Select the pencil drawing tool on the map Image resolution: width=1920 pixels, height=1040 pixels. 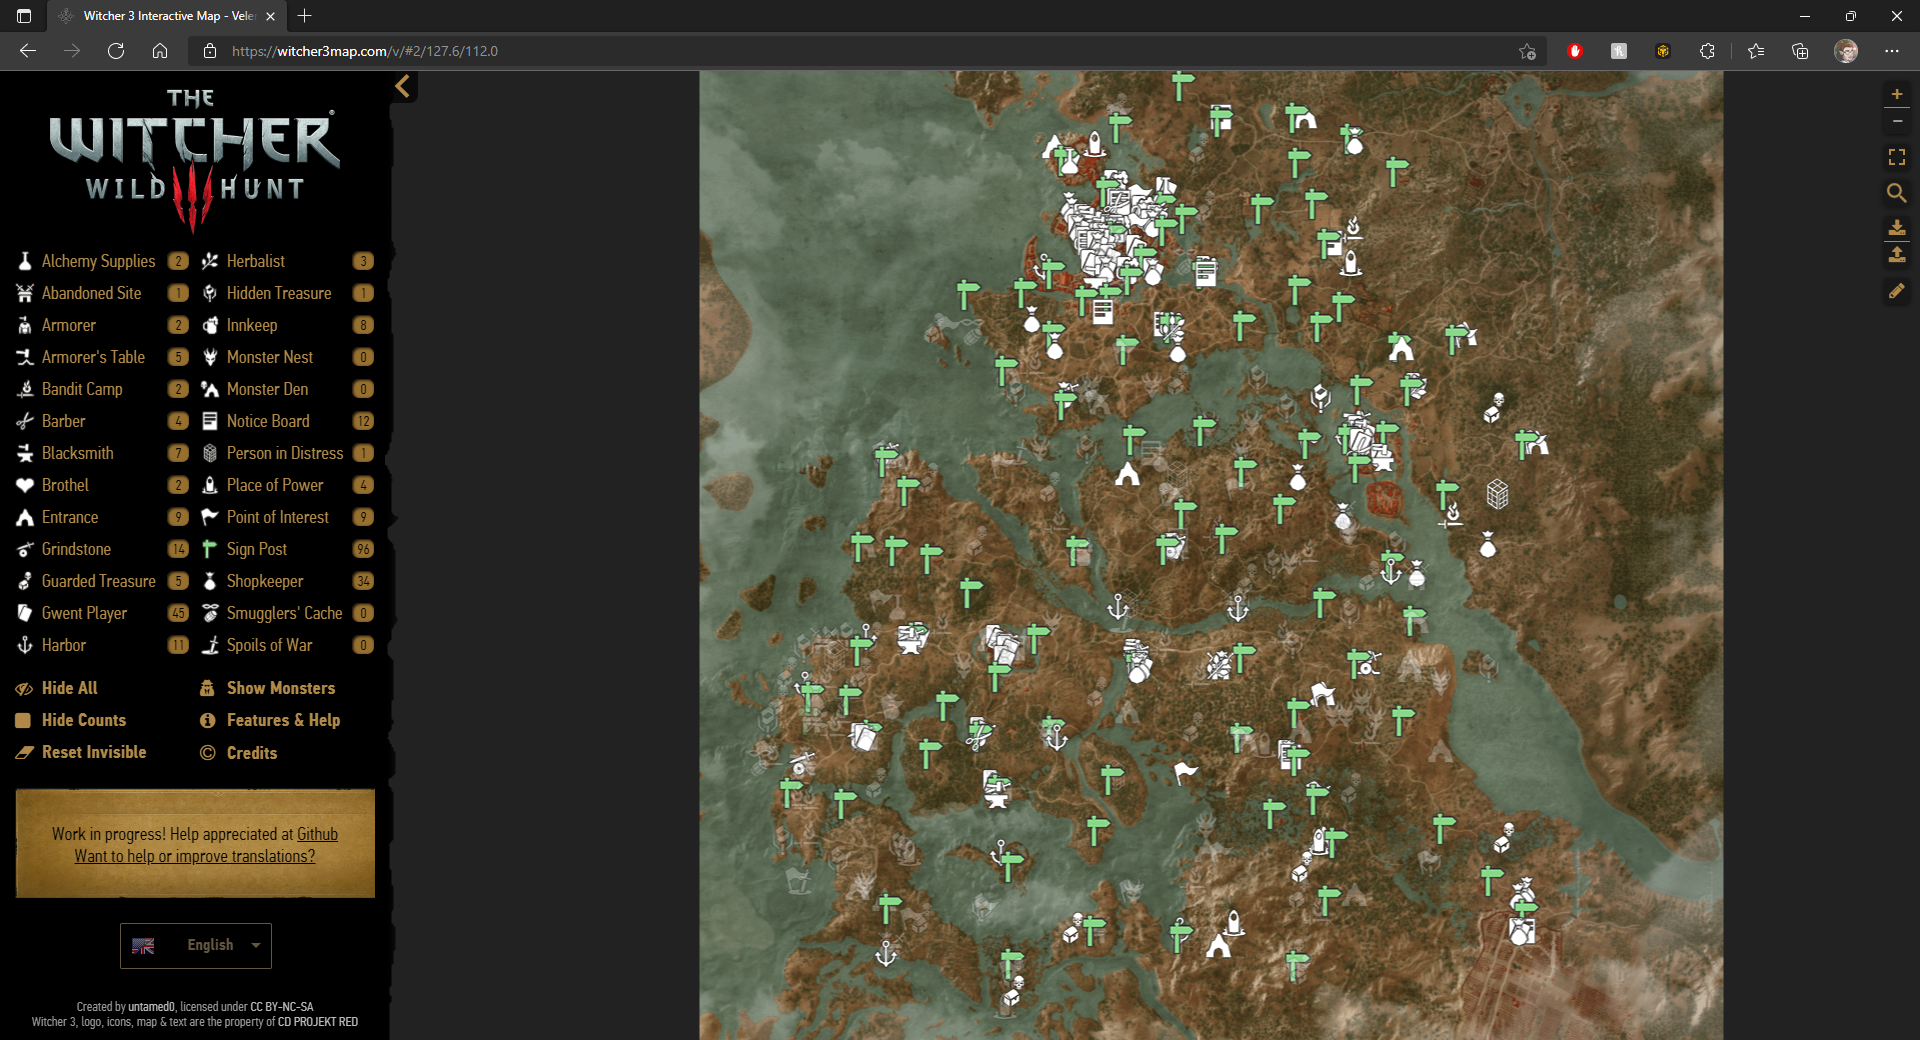(x=1897, y=291)
